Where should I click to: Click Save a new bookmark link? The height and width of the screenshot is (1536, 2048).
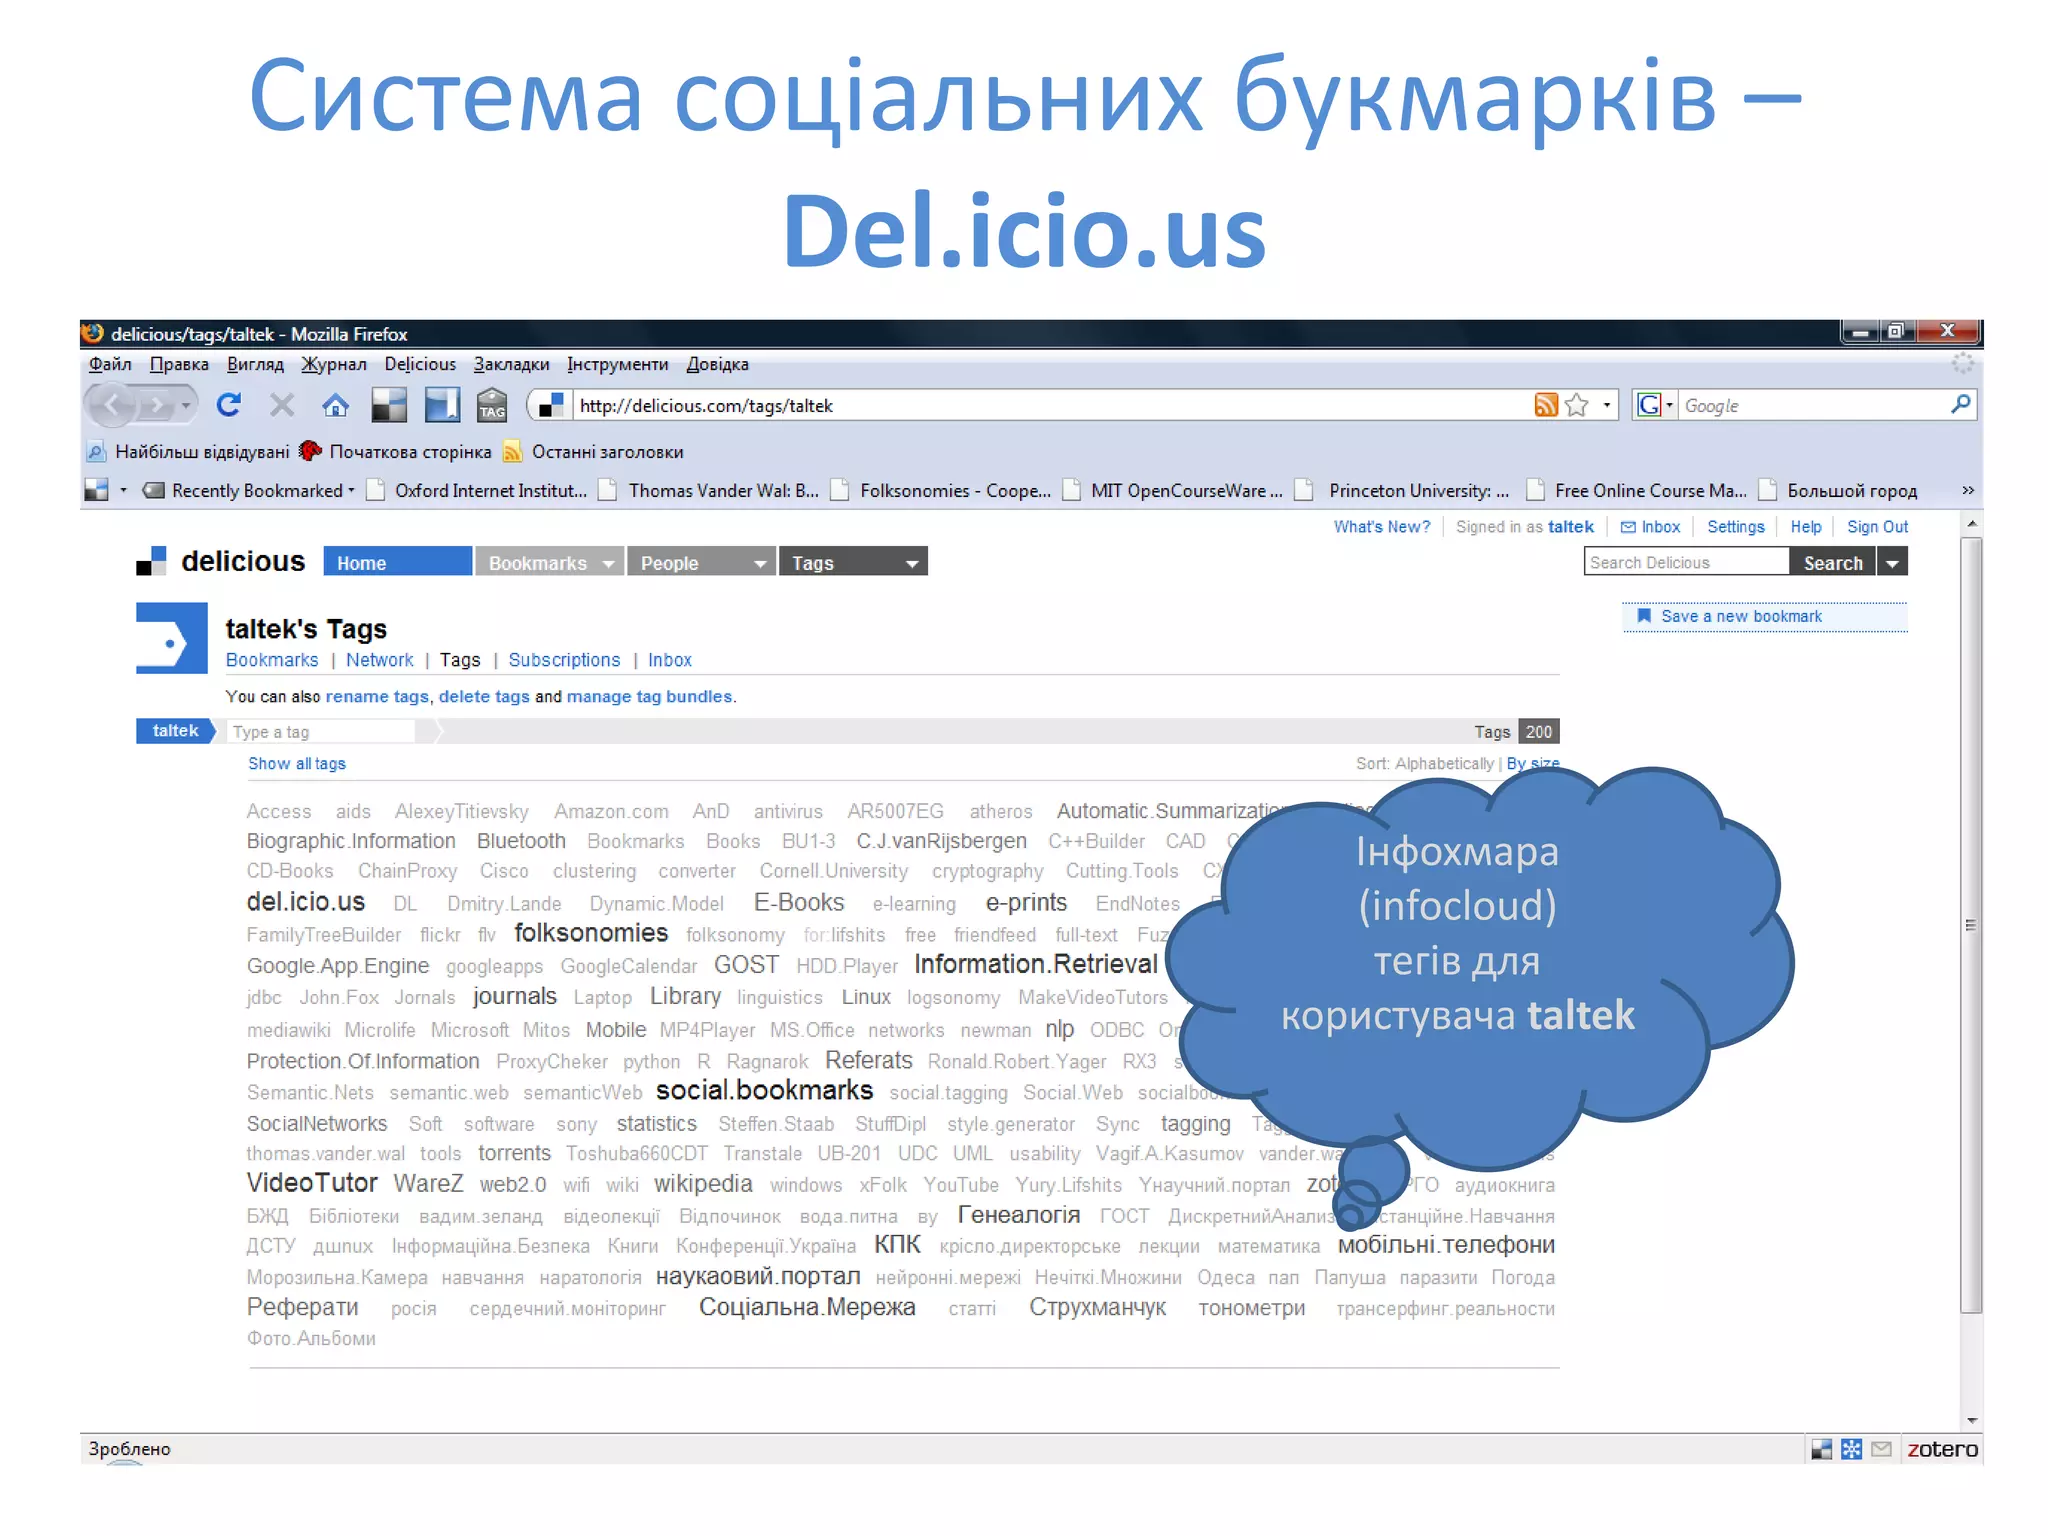[1741, 616]
